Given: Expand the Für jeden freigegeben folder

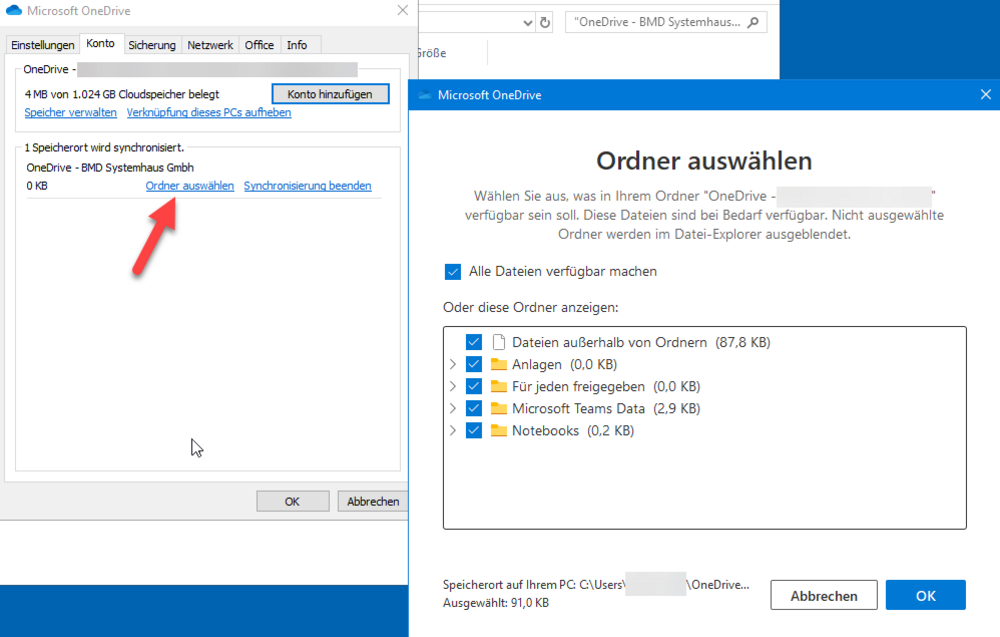Looking at the screenshot, I should coord(453,386).
